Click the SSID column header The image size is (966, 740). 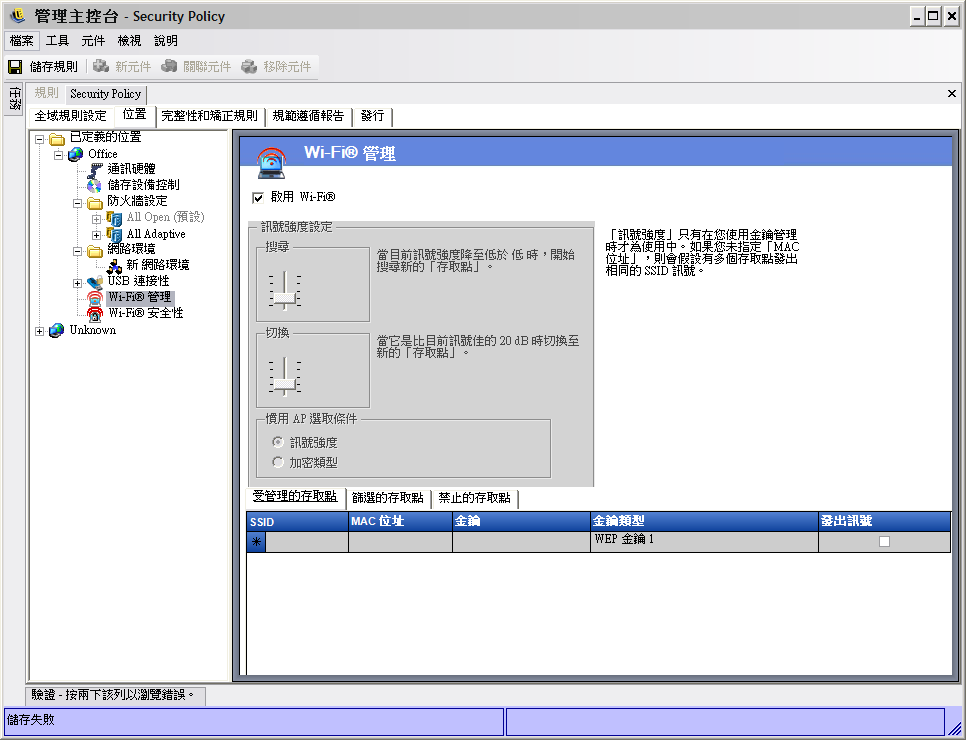(298, 521)
